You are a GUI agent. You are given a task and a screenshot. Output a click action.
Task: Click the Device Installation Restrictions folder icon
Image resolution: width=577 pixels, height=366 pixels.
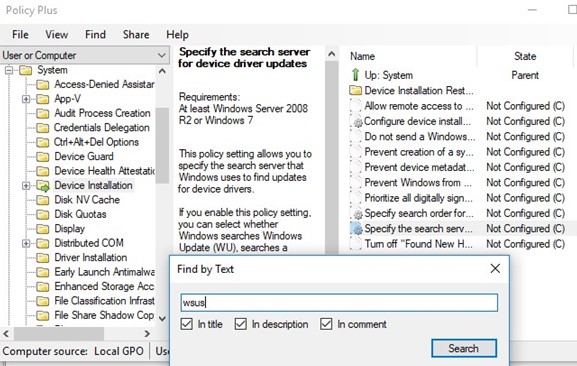coord(355,90)
